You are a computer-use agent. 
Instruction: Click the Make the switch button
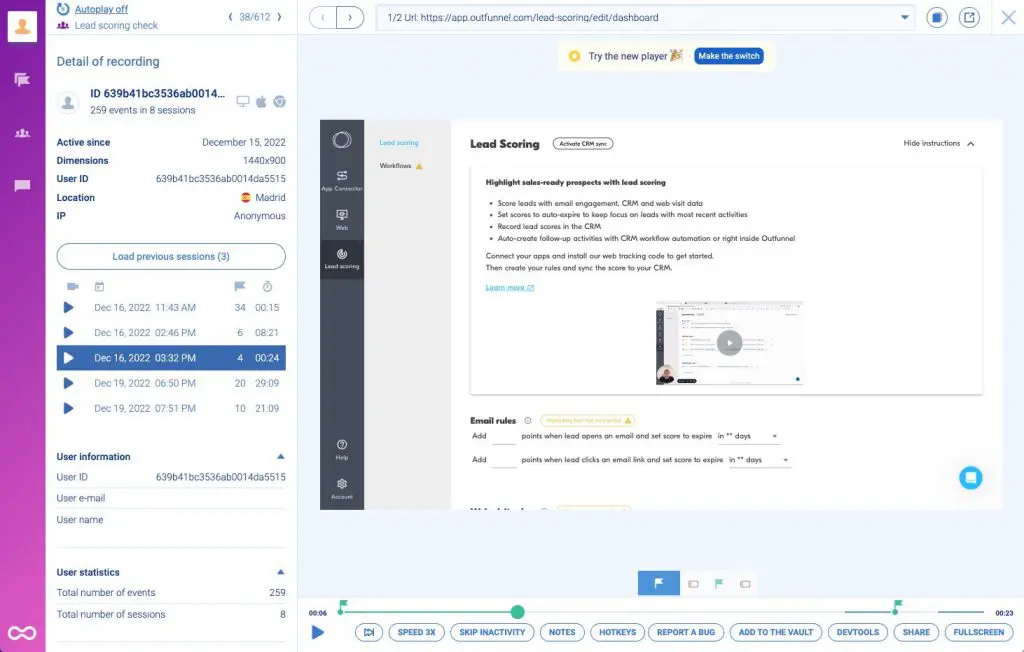(x=728, y=56)
